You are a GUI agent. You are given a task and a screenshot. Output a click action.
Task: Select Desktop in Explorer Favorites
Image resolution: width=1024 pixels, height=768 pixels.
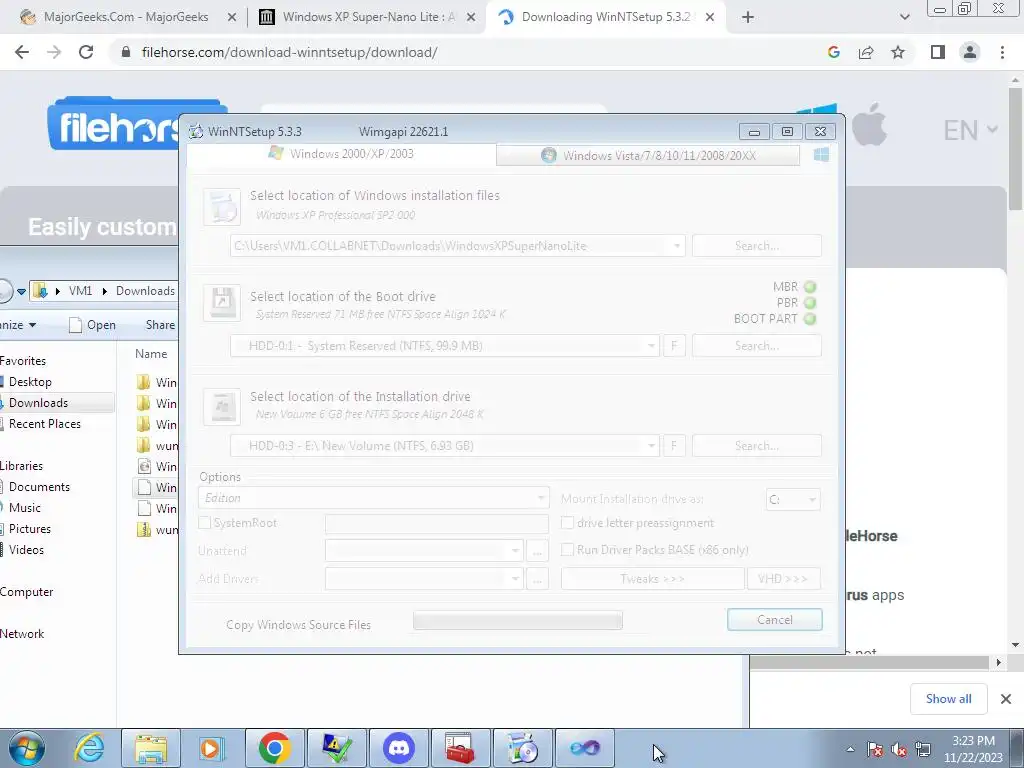pyautogui.click(x=30, y=382)
